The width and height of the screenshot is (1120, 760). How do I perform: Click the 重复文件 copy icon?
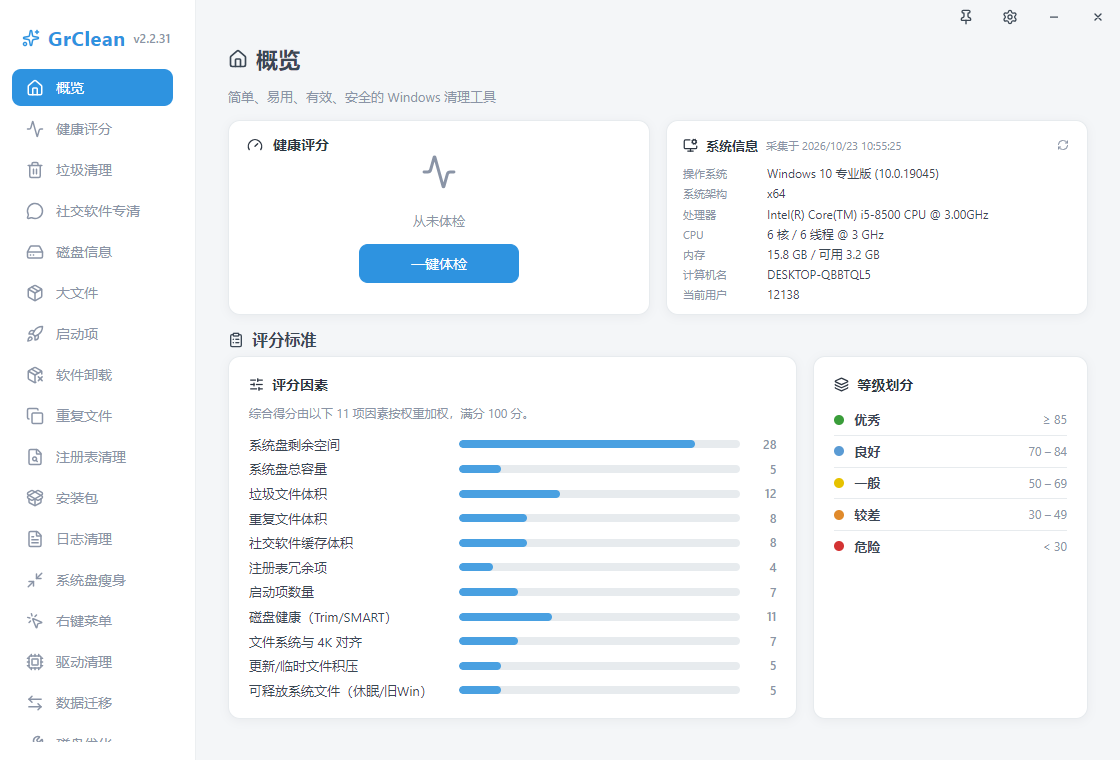pyautogui.click(x=35, y=416)
